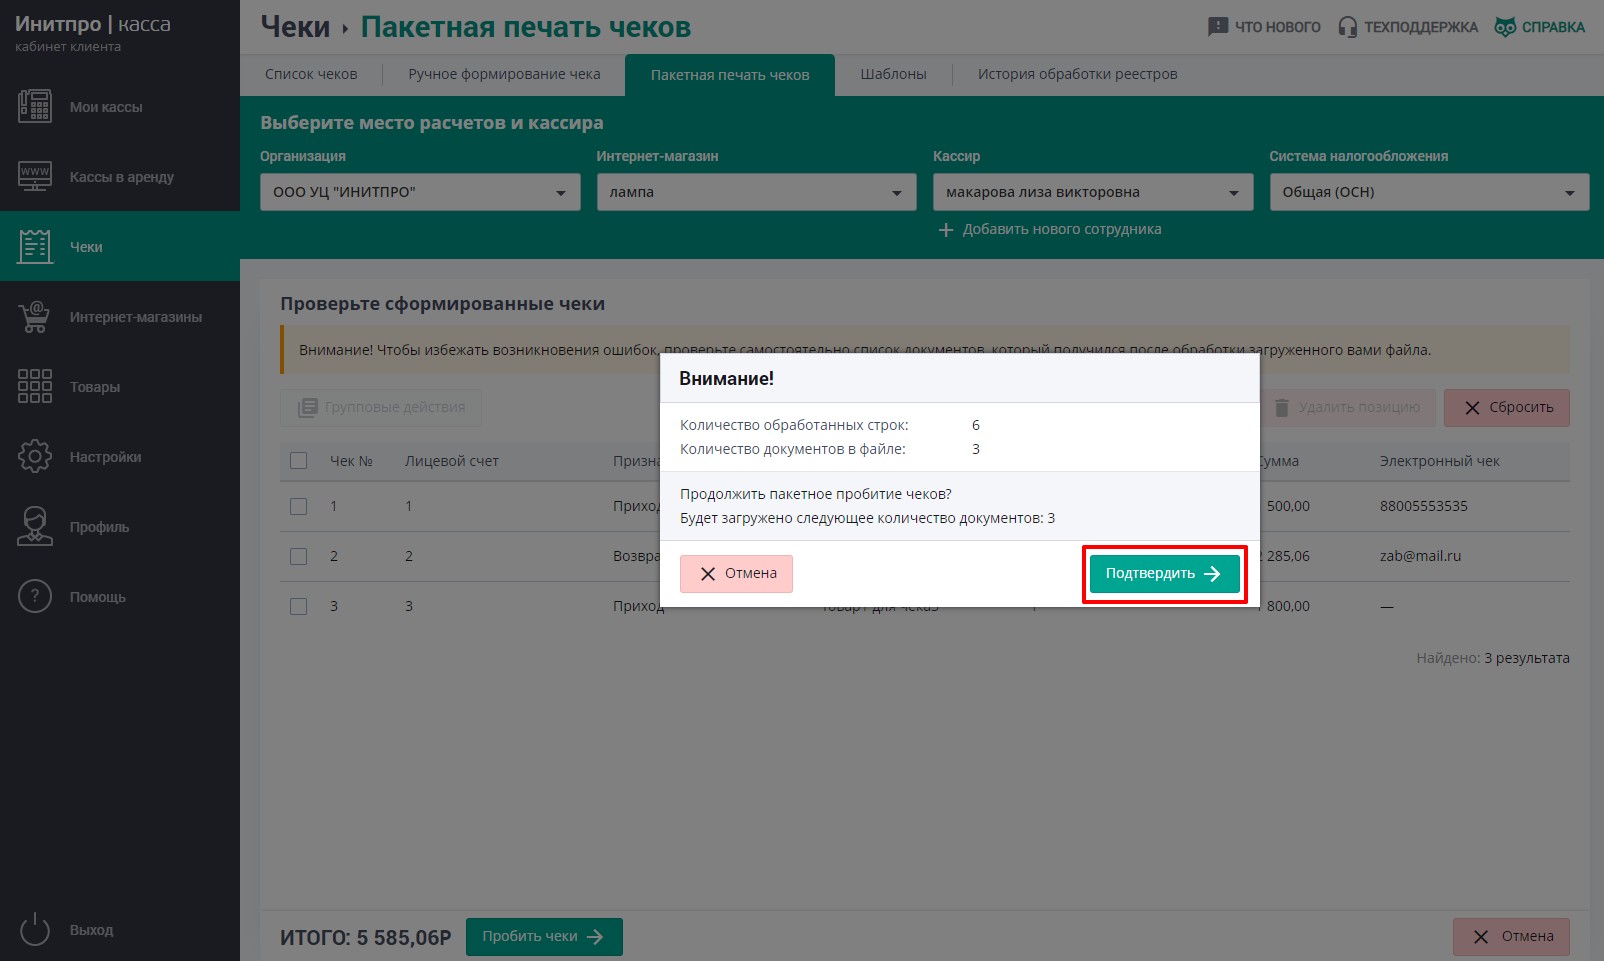1604x961 pixels.
Task: Open the Помощь question mark icon
Action: pos(35,596)
